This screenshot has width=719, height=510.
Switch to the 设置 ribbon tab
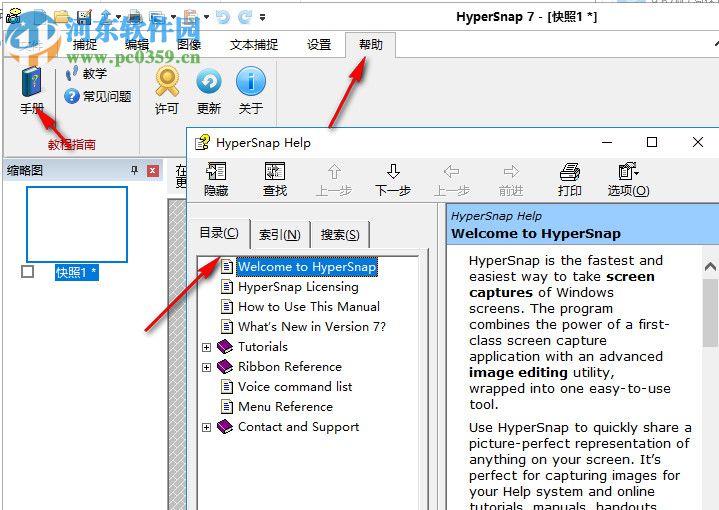coord(319,44)
